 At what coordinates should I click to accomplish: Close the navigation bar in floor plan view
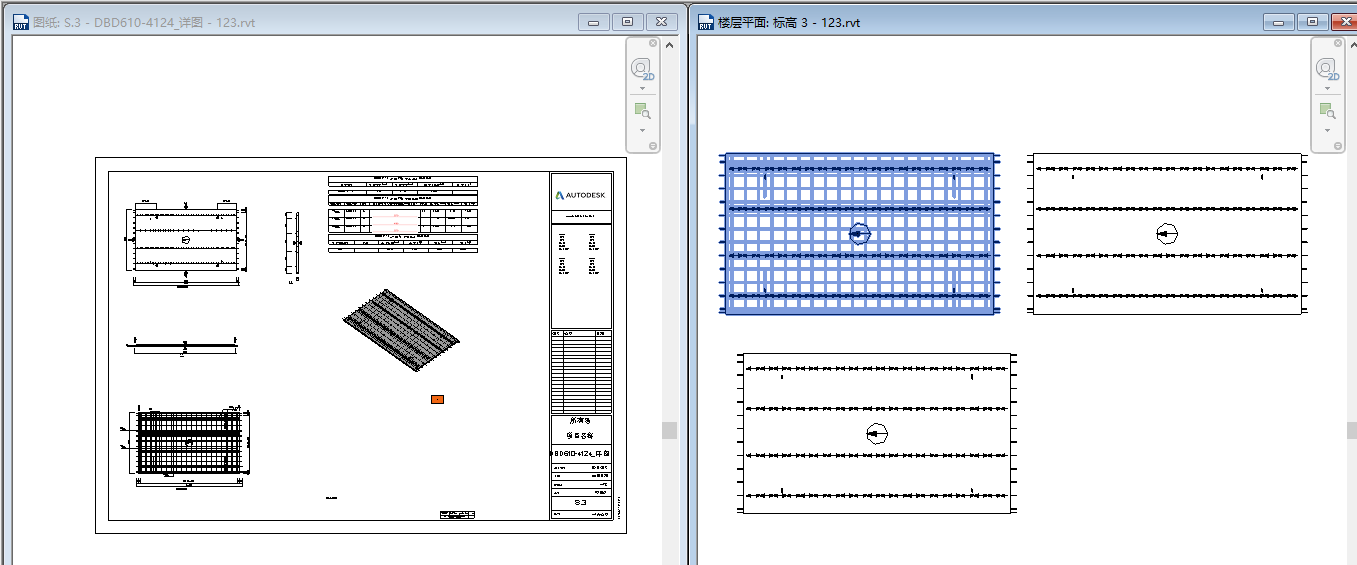[1338, 43]
